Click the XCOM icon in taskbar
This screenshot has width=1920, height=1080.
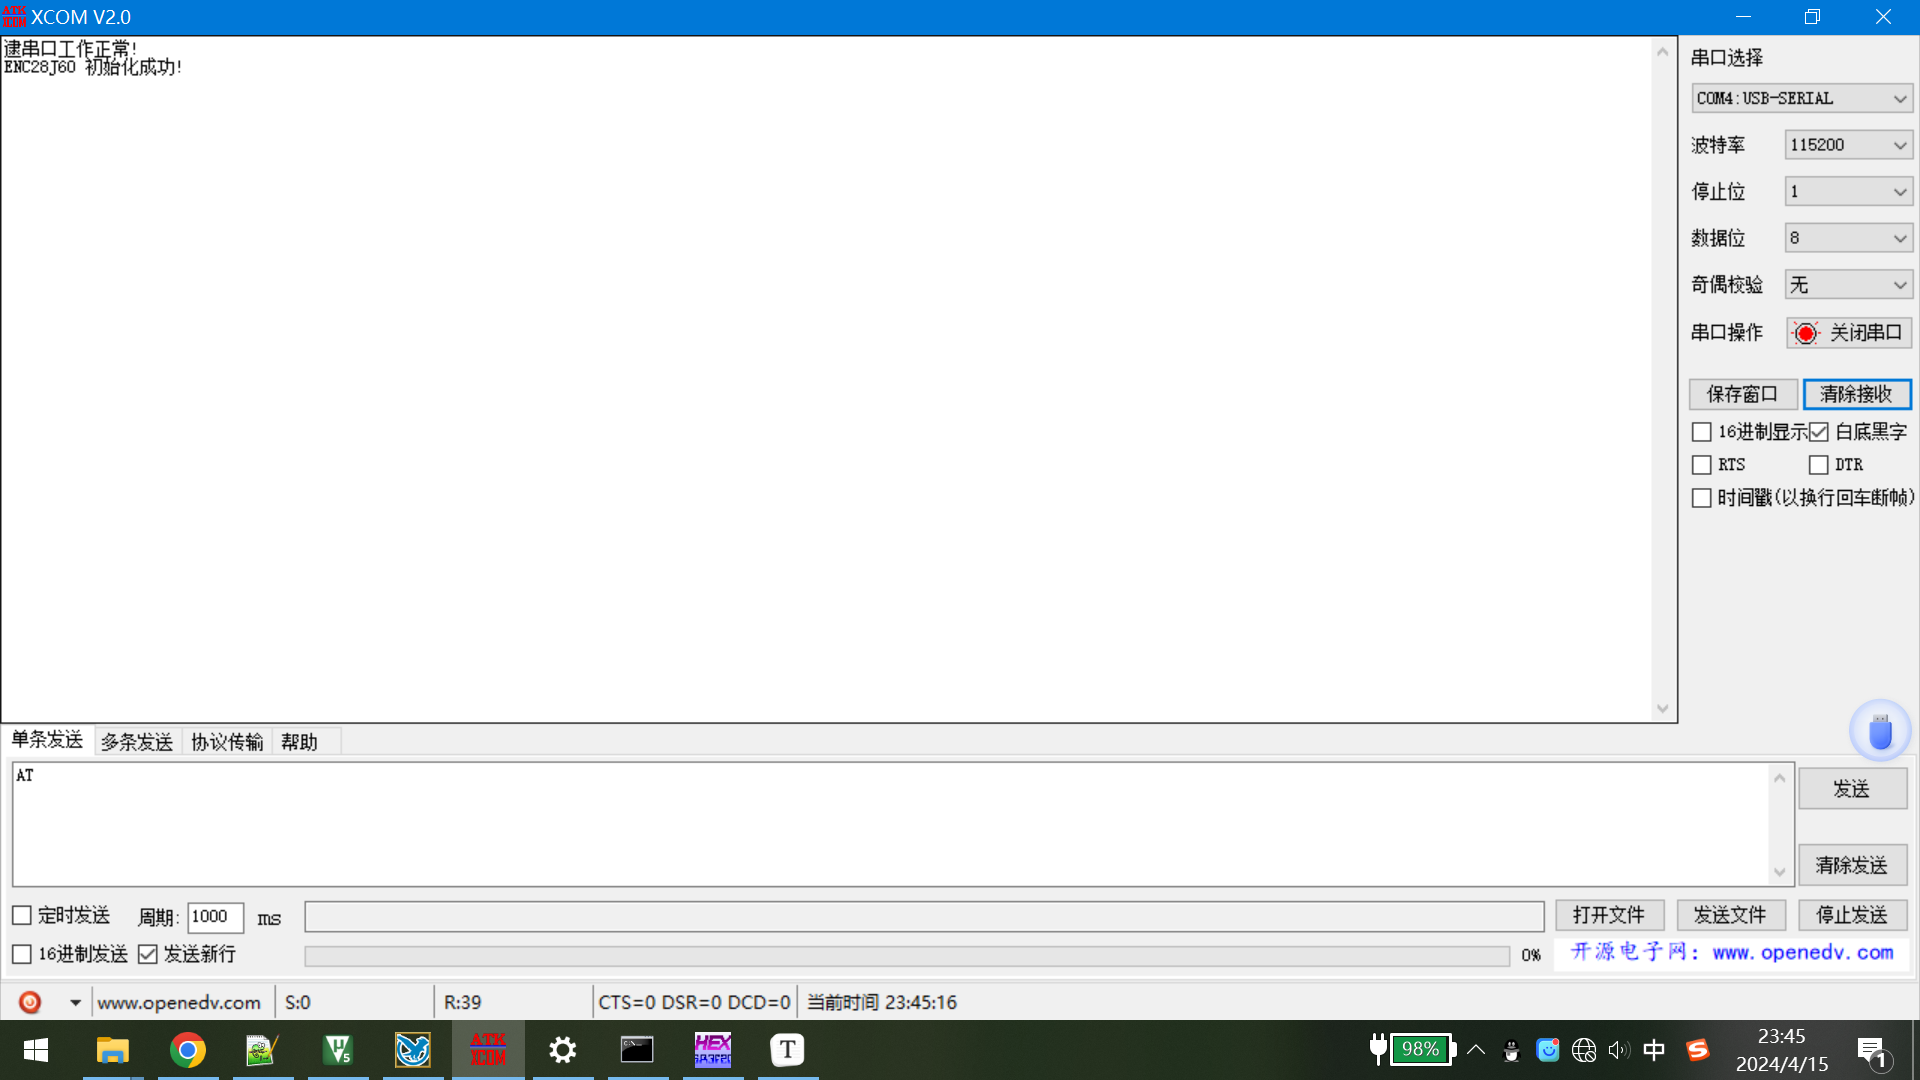[x=488, y=1050]
